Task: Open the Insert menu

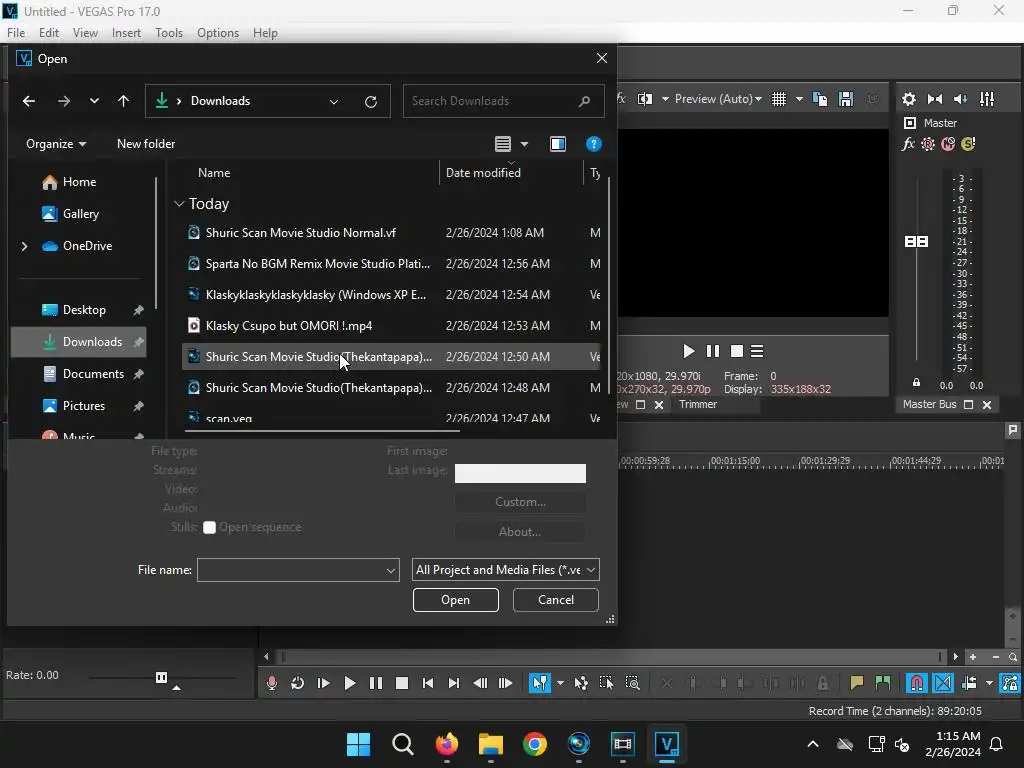Action: 126,33
